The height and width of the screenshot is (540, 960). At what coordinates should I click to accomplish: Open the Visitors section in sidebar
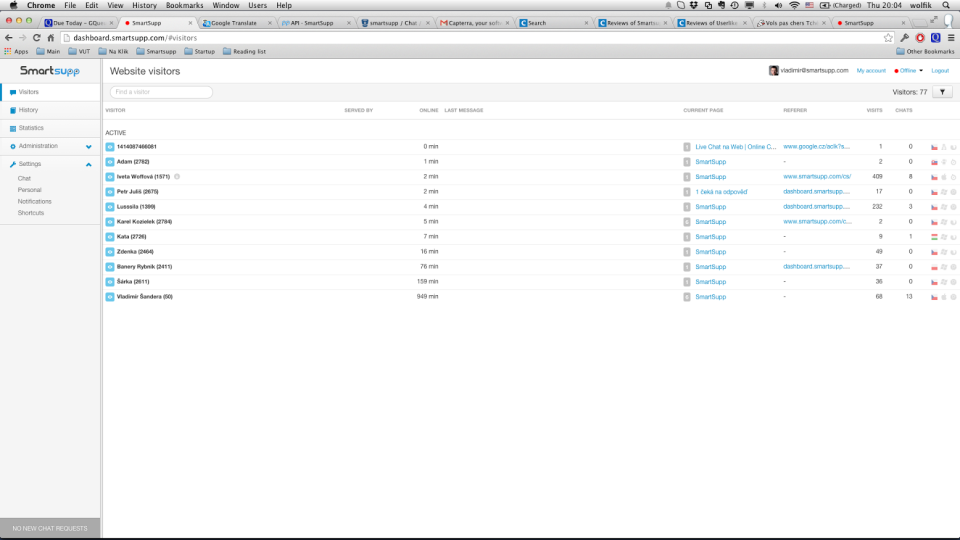pyautogui.click(x=50, y=92)
